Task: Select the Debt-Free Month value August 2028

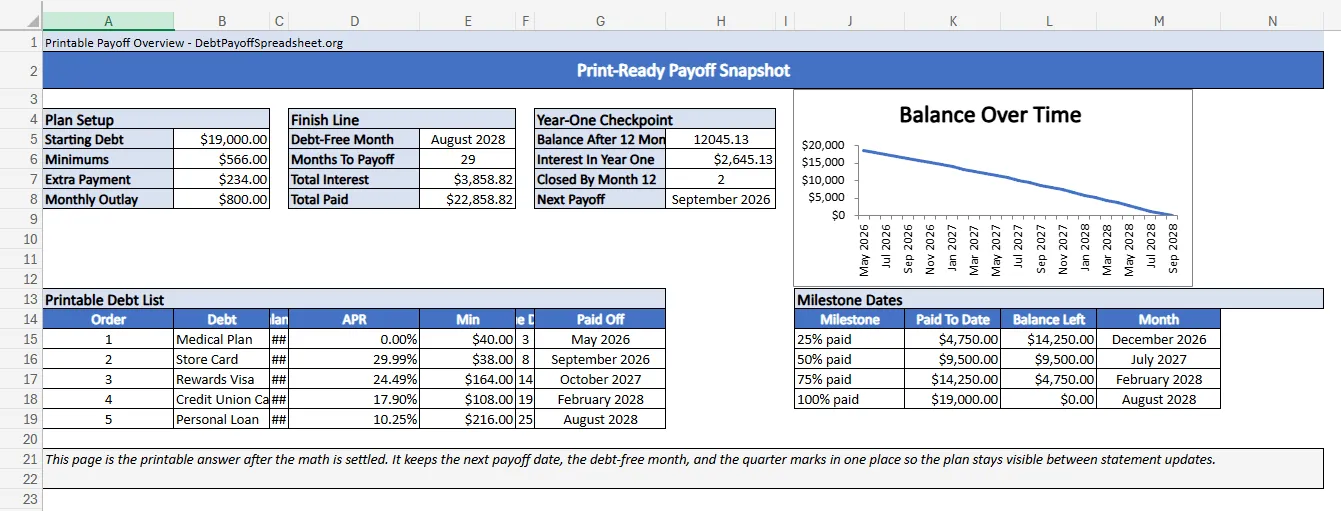Action: (x=468, y=139)
